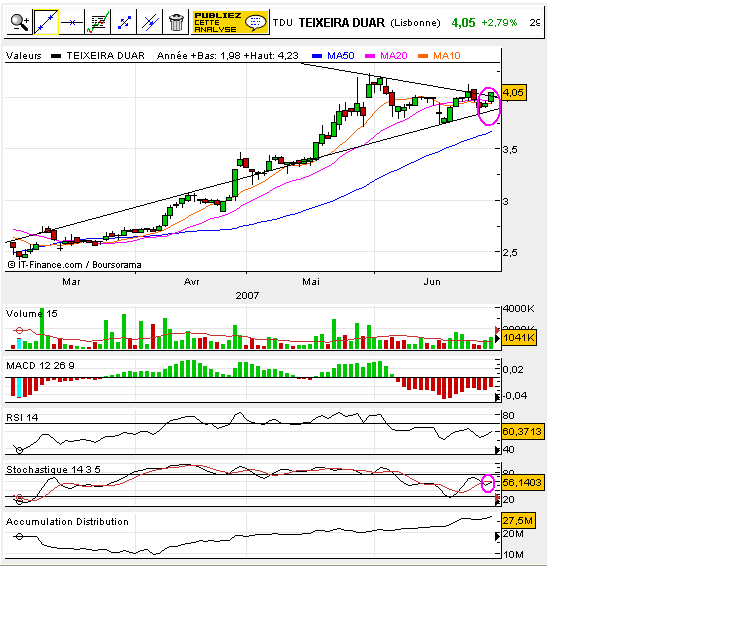Select the dashed segment drawing tool
This screenshot has width=738, height=637.
124,22
